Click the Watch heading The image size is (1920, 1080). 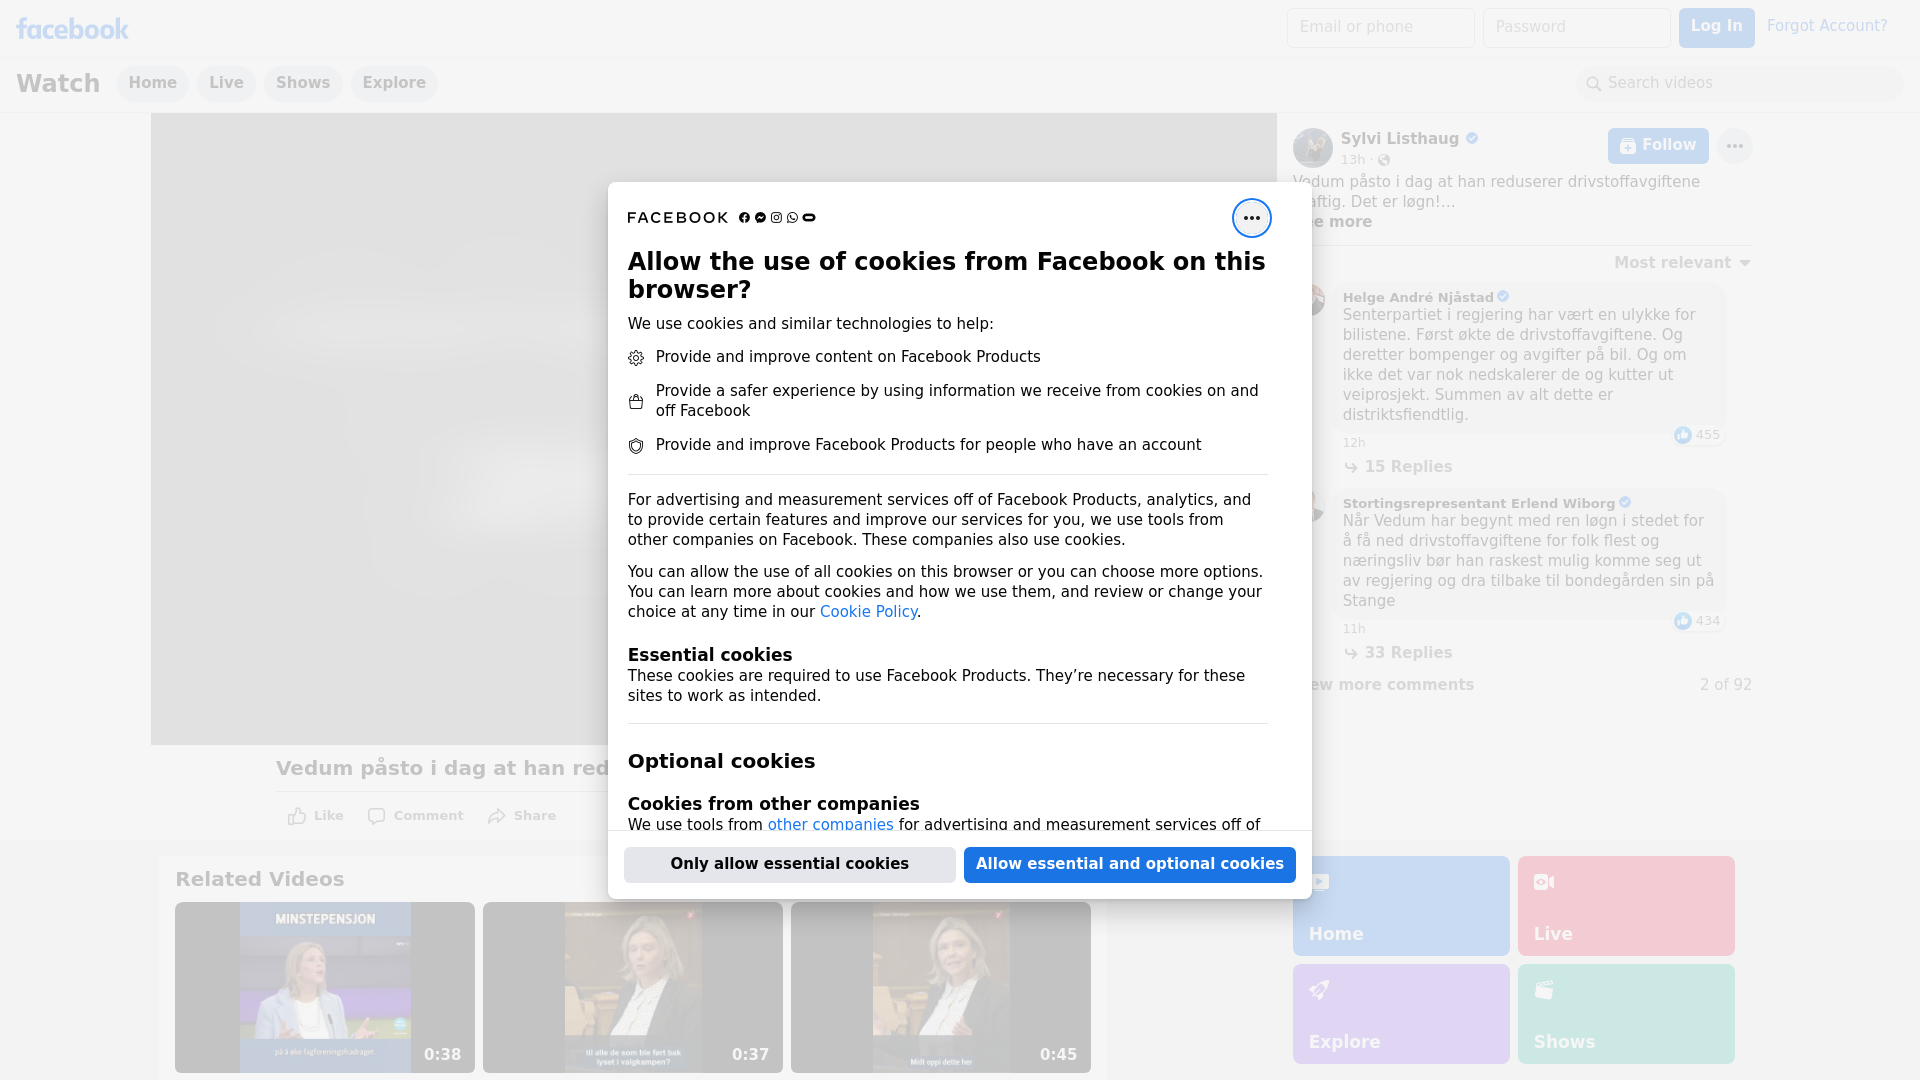pos(58,84)
